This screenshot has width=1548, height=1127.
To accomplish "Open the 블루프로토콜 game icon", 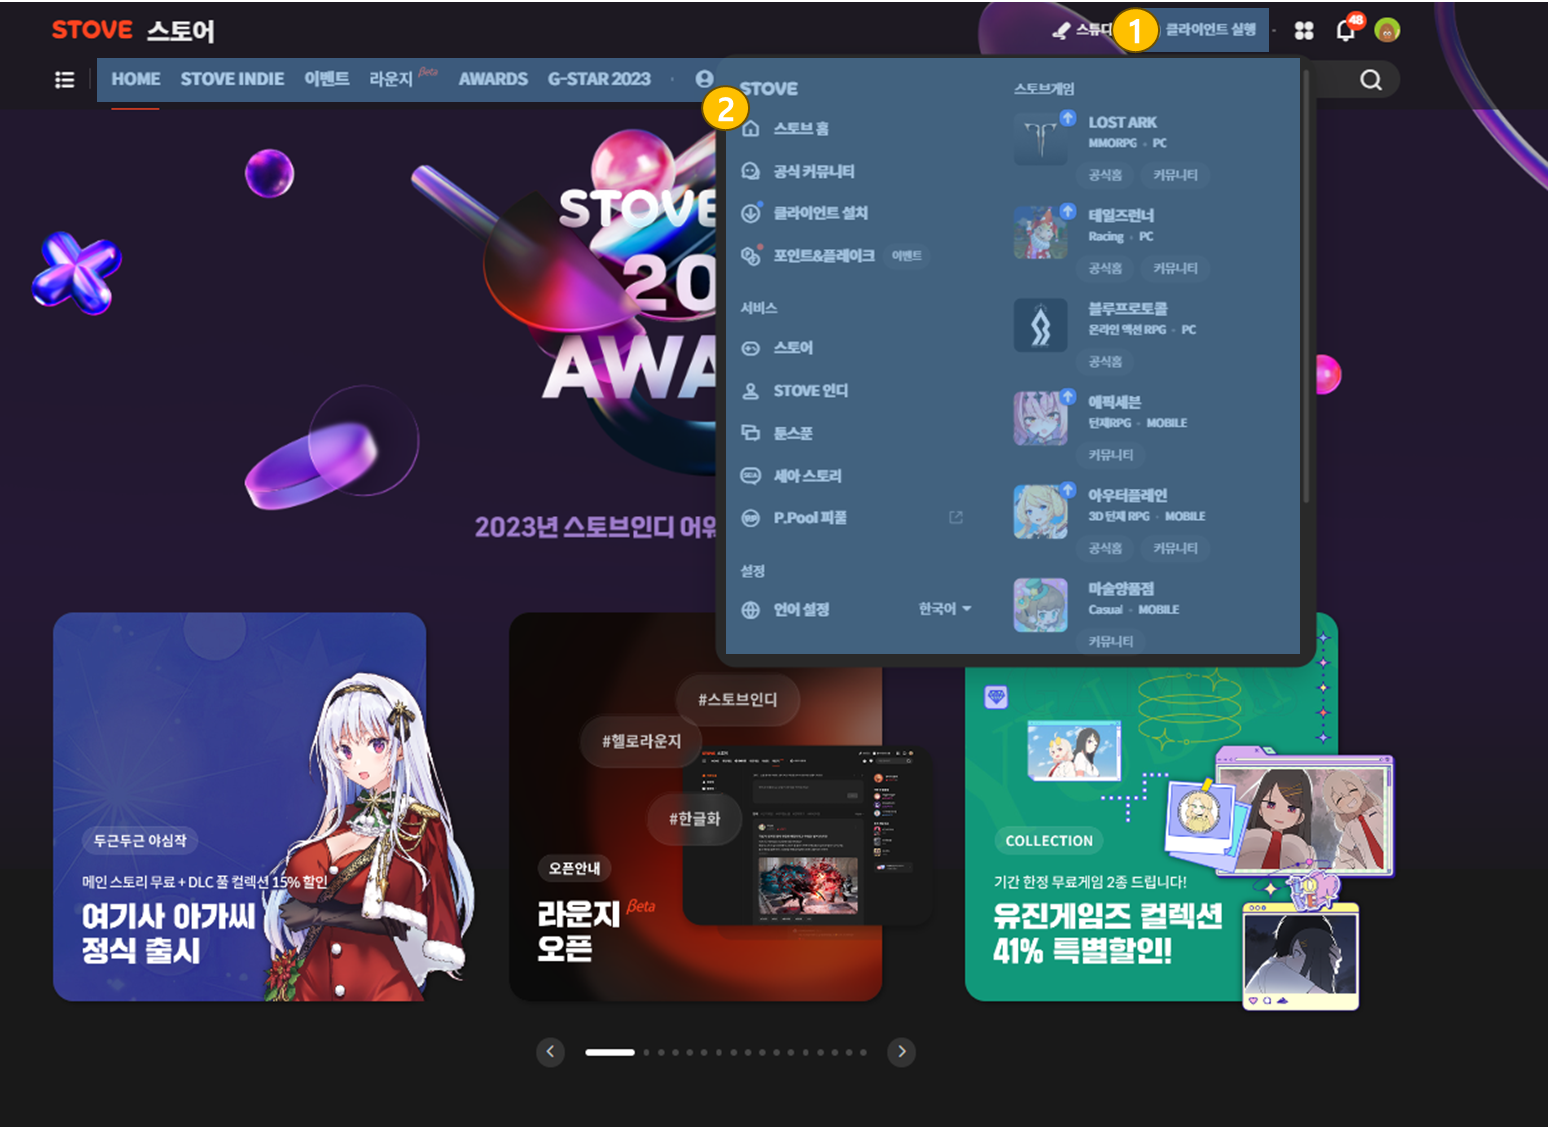I will [1041, 325].
